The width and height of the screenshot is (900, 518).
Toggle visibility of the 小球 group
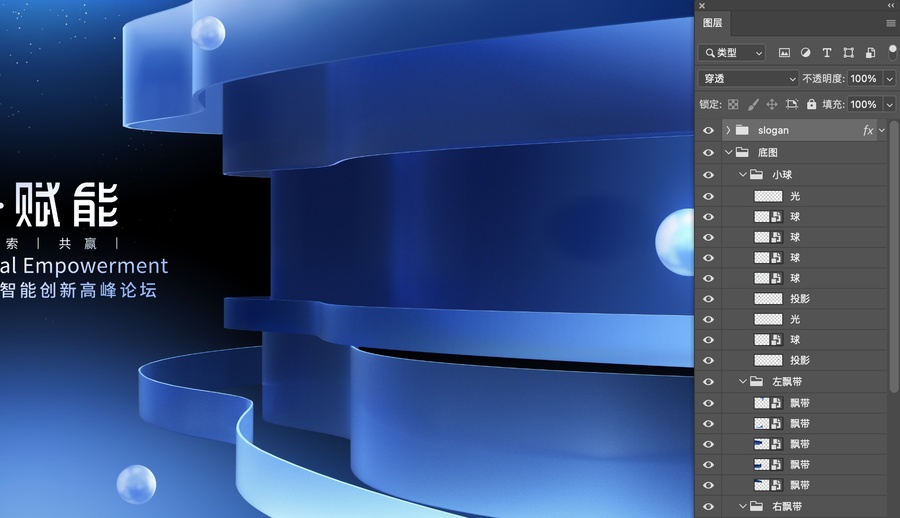(708, 175)
